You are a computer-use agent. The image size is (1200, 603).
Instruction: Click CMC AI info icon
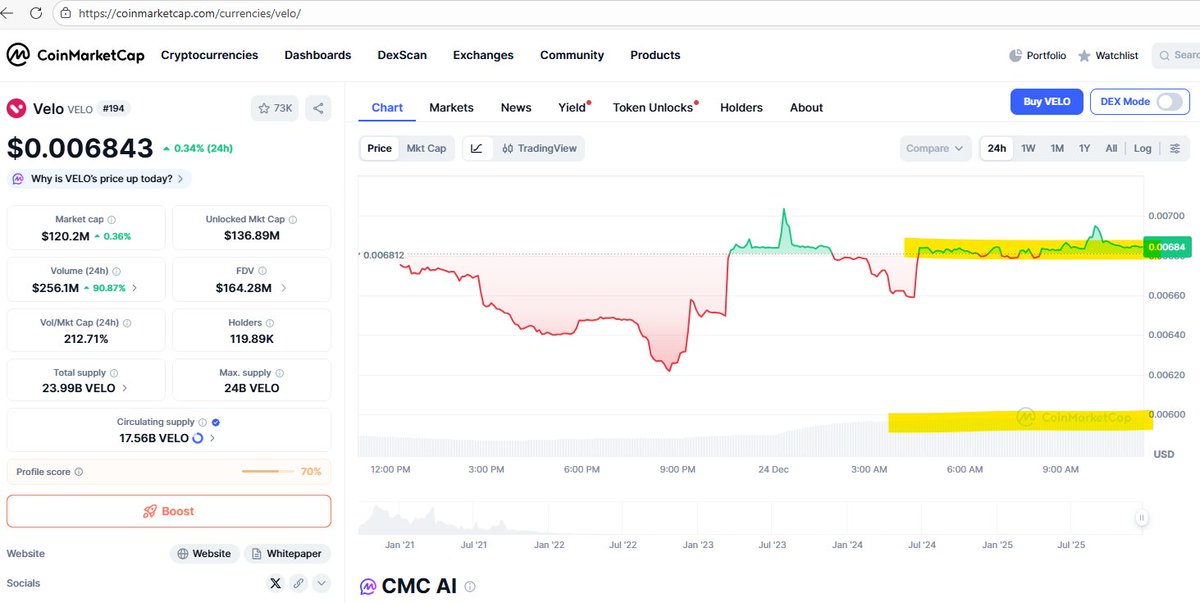coord(470,587)
